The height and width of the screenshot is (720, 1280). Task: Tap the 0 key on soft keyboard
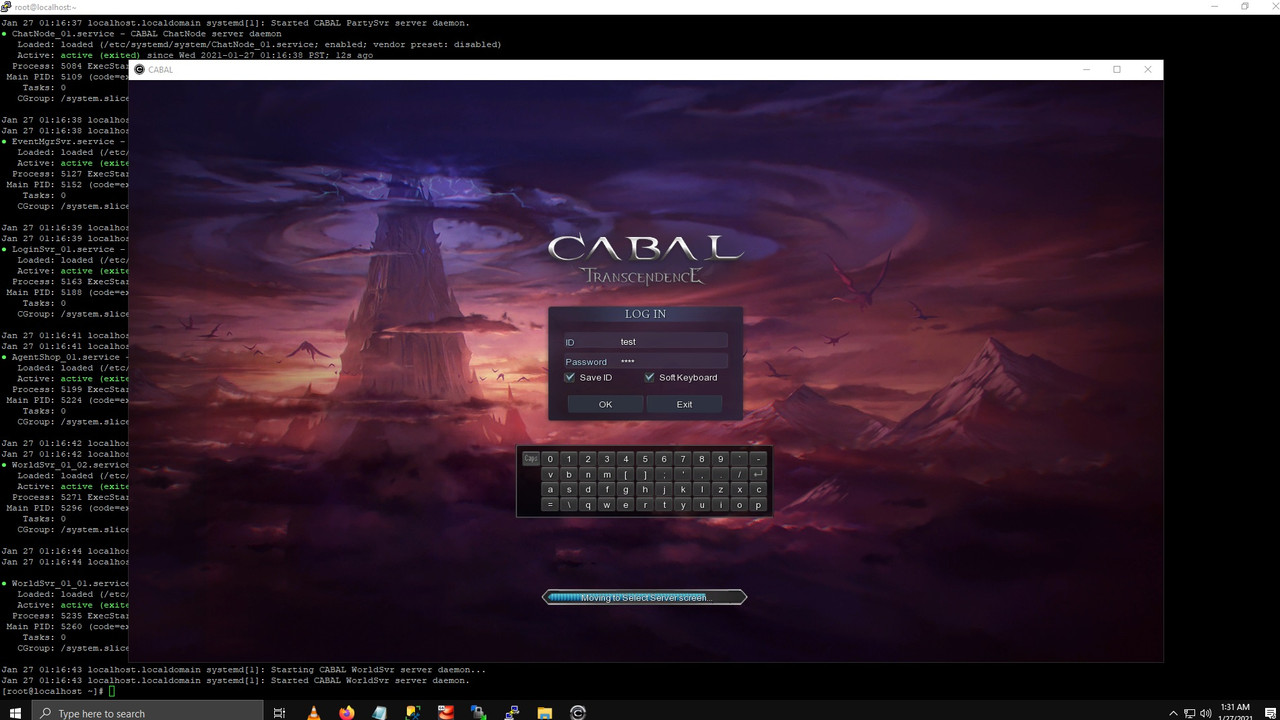click(x=550, y=459)
